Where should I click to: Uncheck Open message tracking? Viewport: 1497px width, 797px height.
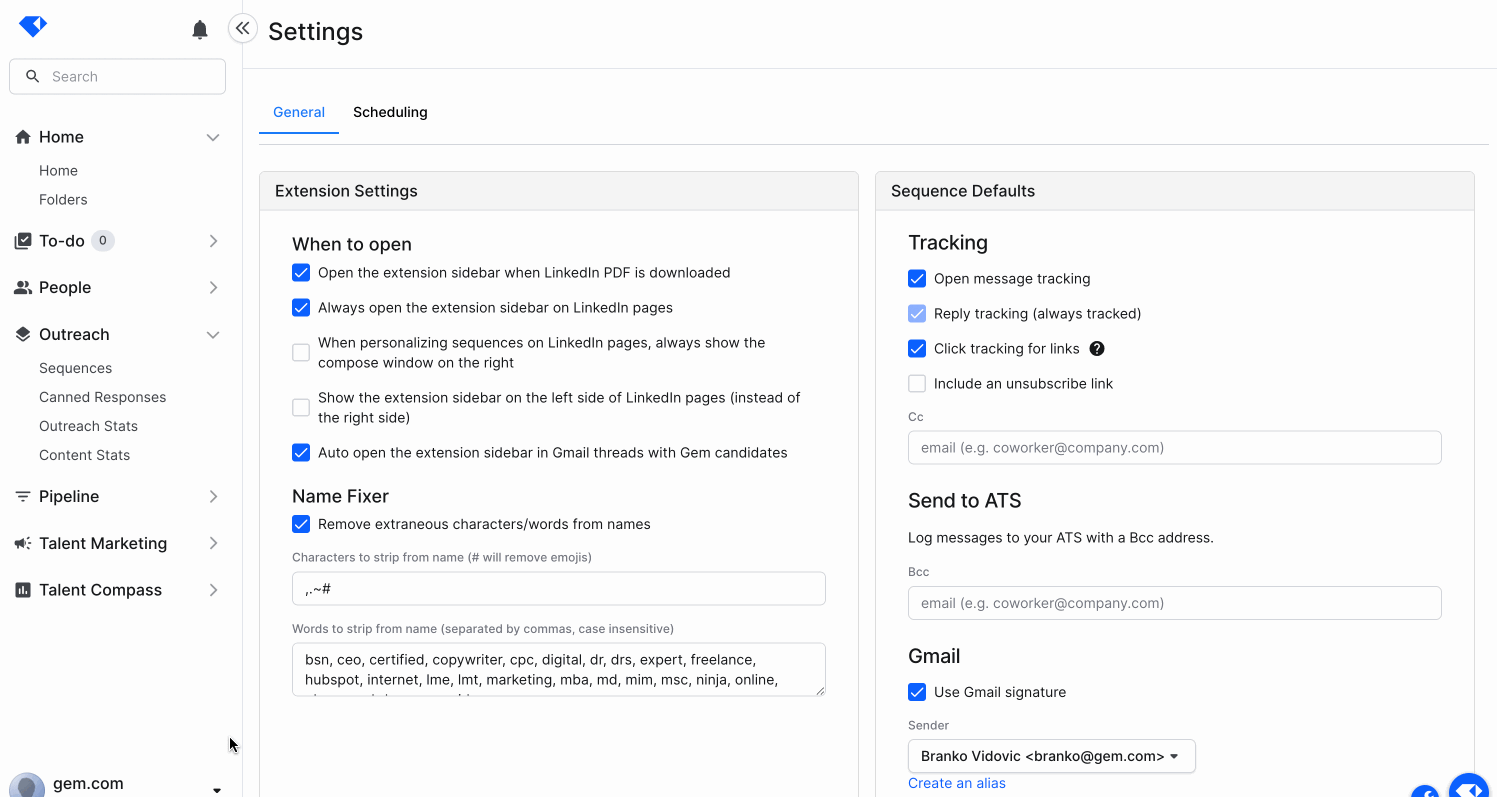pos(917,279)
